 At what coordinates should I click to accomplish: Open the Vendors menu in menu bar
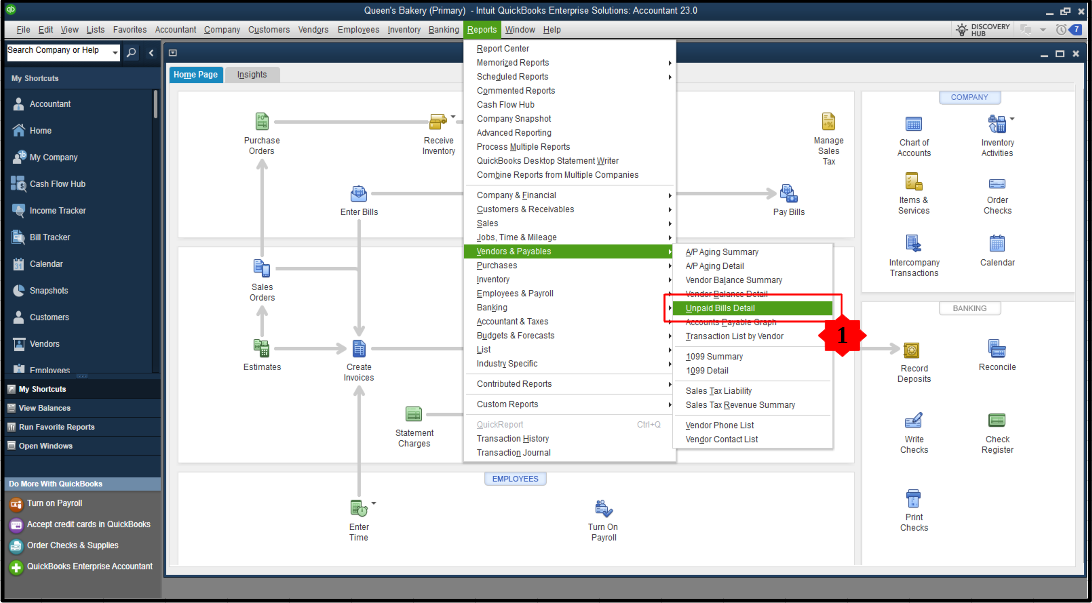click(x=313, y=30)
